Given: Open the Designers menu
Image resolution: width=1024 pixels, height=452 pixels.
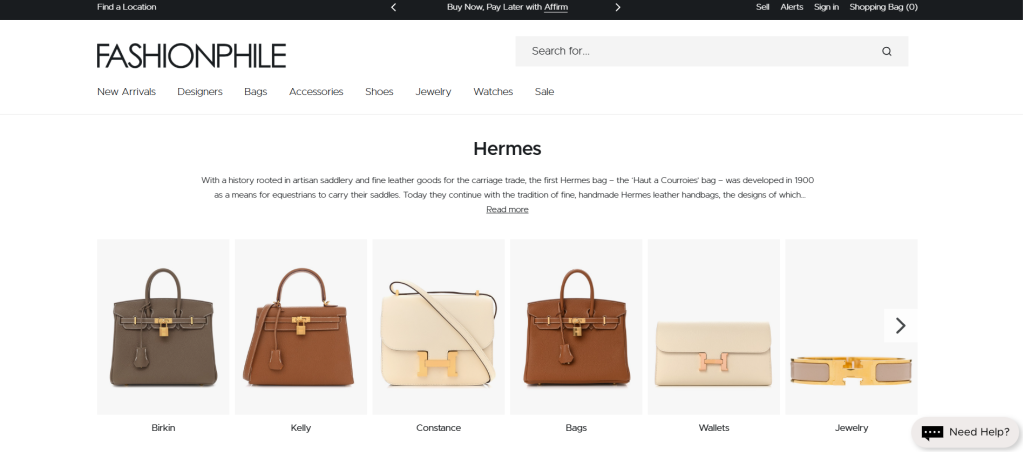Looking at the screenshot, I should [200, 91].
